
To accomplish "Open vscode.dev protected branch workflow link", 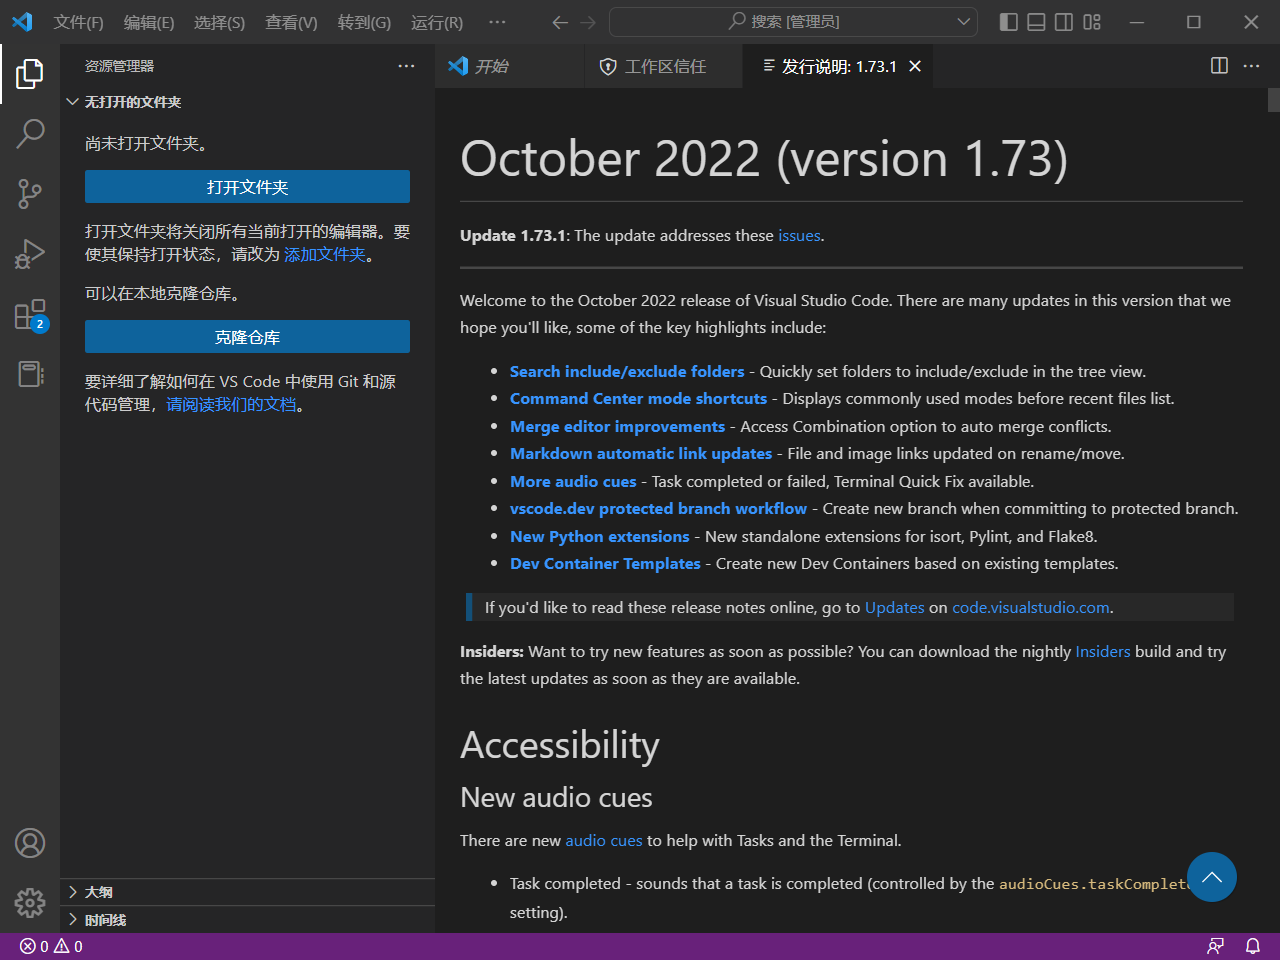I will (658, 508).
